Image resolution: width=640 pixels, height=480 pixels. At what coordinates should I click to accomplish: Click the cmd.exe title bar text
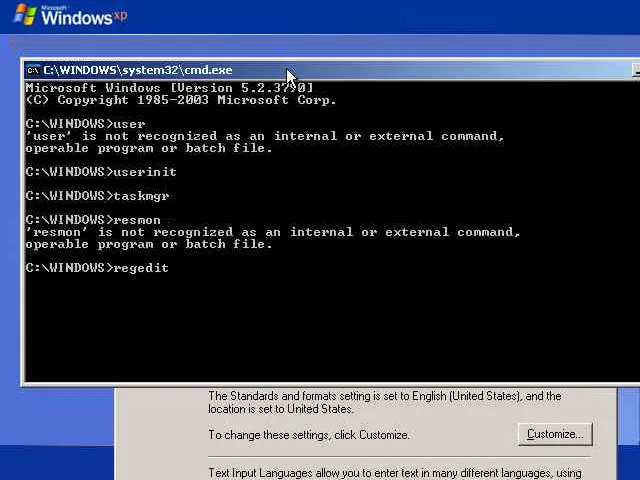138,70
